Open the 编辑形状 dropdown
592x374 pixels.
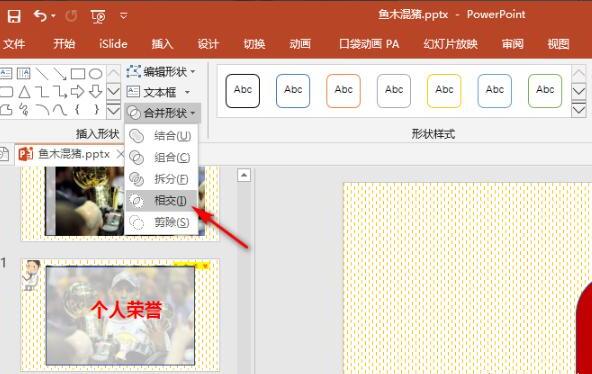coord(162,71)
